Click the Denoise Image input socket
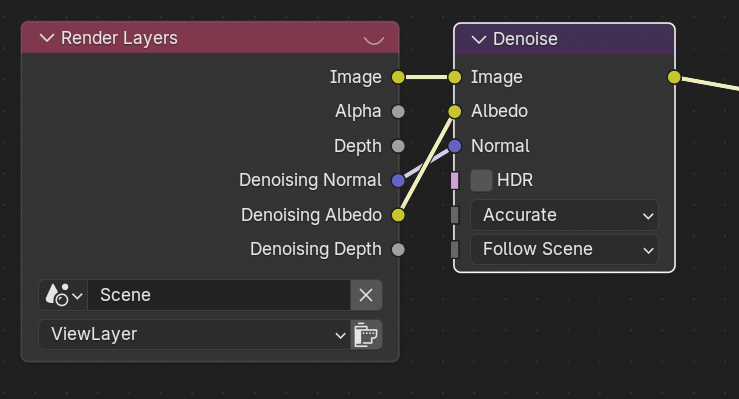Image resolution: width=739 pixels, height=399 pixels. pyautogui.click(x=454, y=77)
